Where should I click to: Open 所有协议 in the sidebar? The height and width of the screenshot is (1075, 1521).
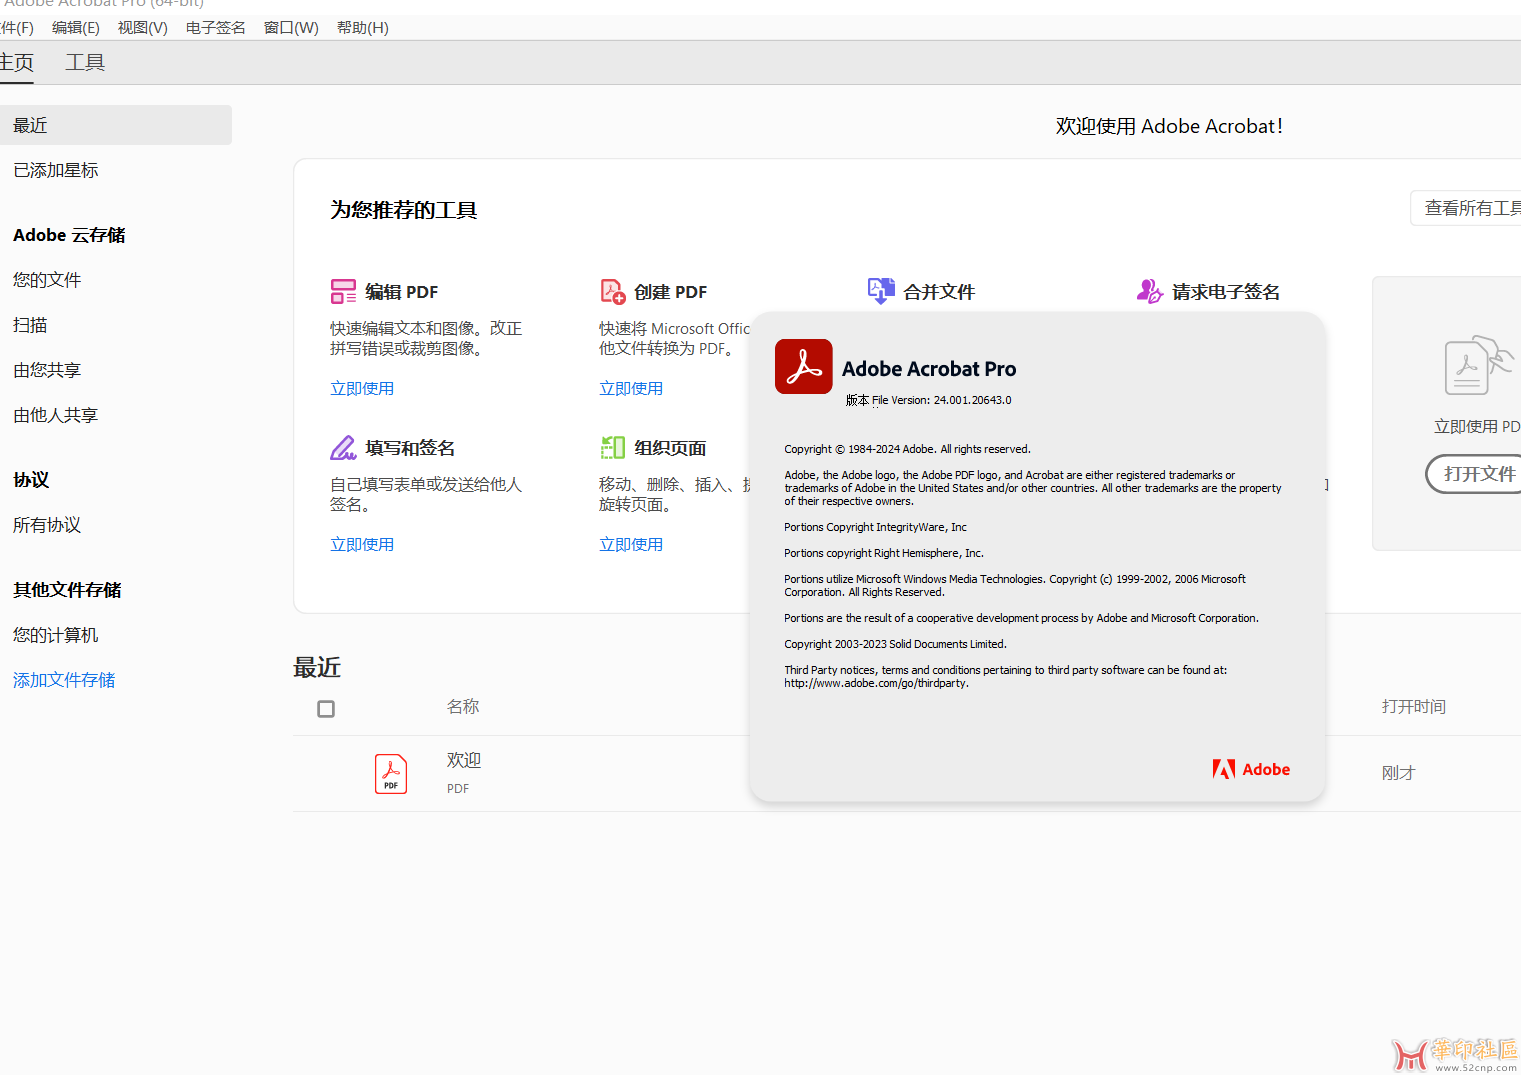[47, 525]
